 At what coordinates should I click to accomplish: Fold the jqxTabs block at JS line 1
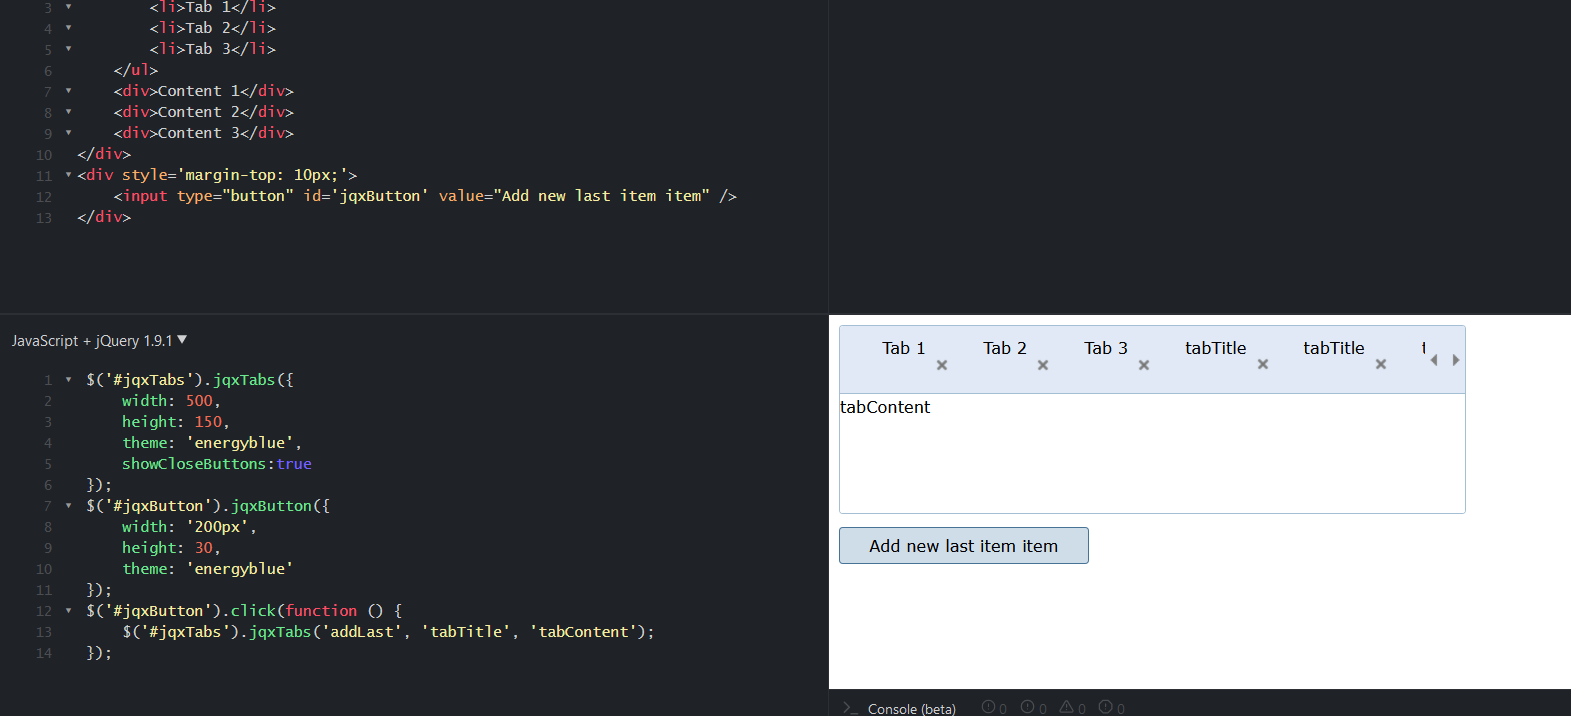coord(68,380)
